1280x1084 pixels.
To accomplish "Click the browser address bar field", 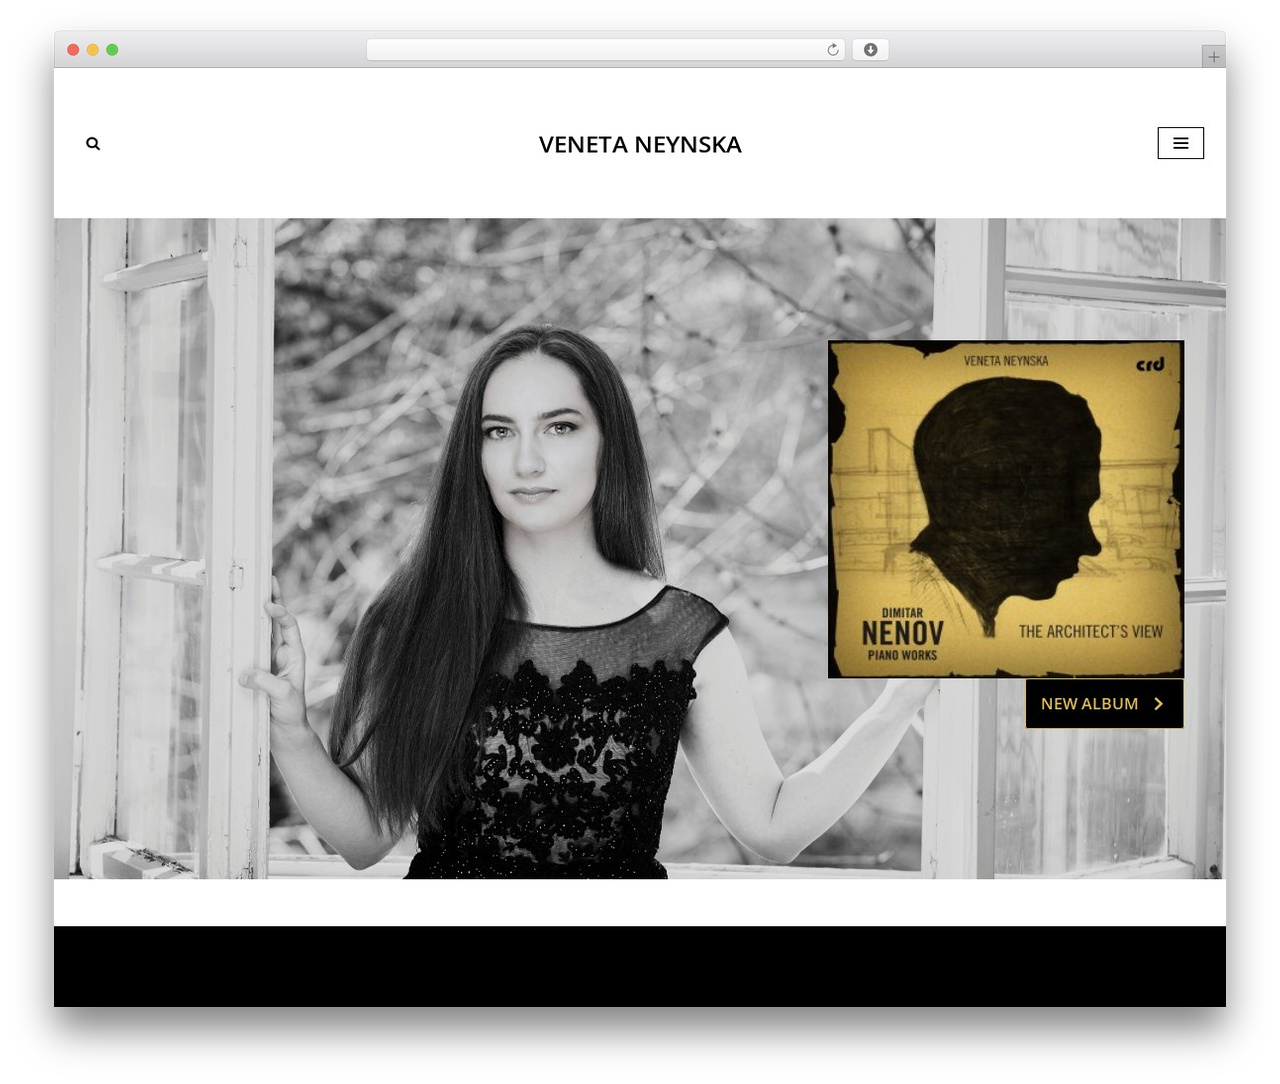I will tap(605, 50).
